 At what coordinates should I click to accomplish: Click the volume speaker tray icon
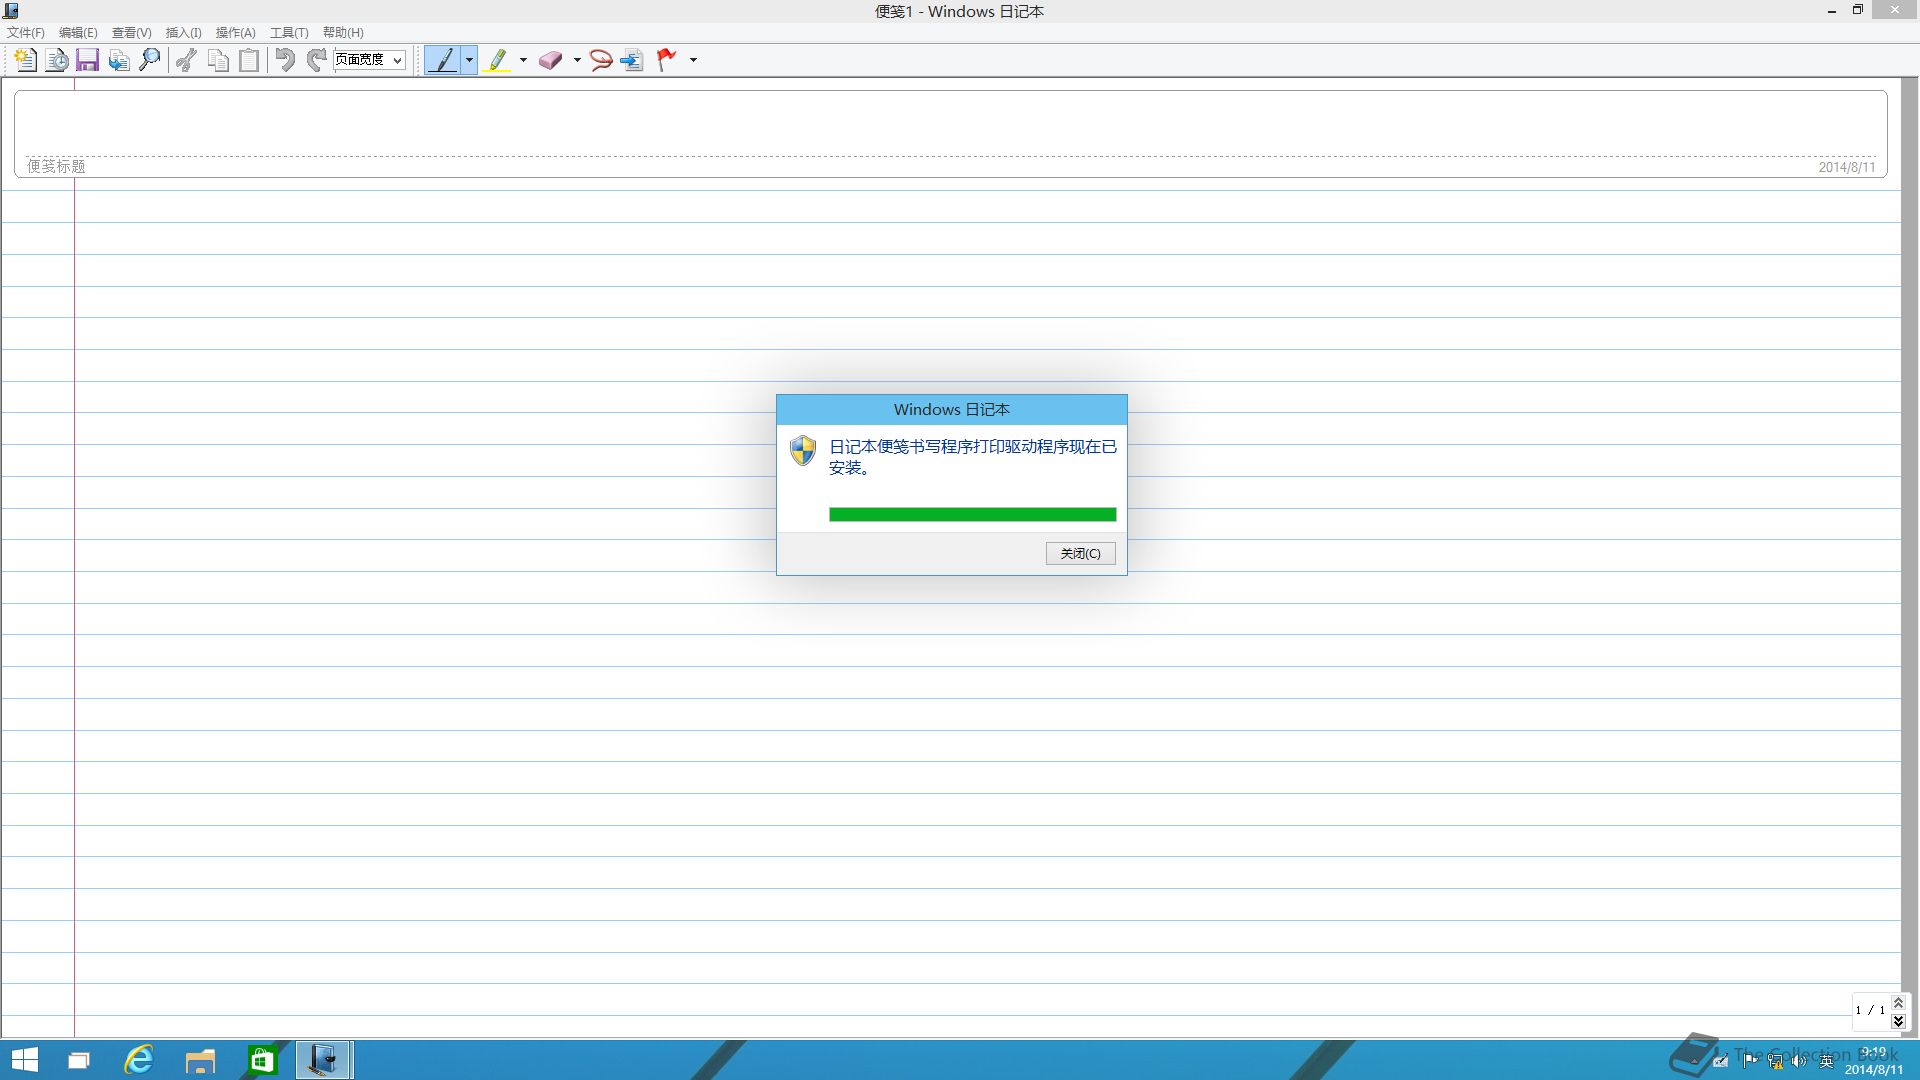coord(1799,1061)
